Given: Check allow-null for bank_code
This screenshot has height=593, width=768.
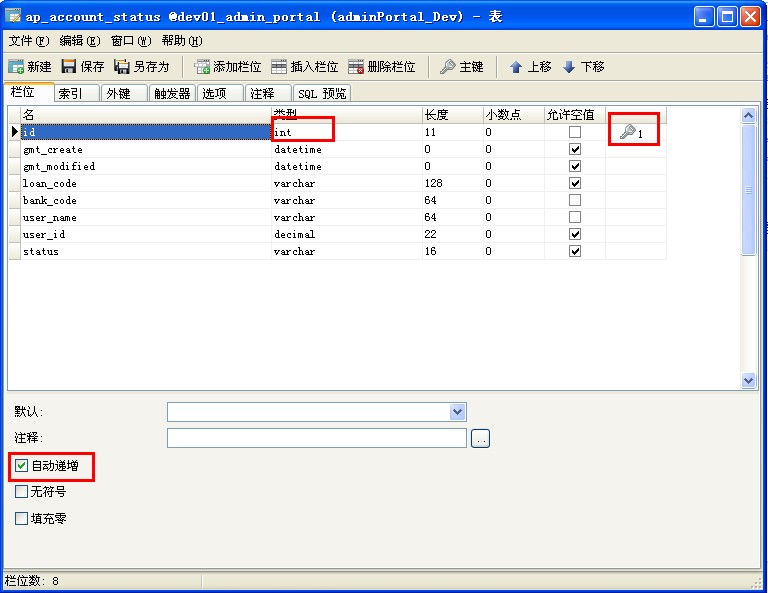Looking at the screenshot, I should (575, 200).
